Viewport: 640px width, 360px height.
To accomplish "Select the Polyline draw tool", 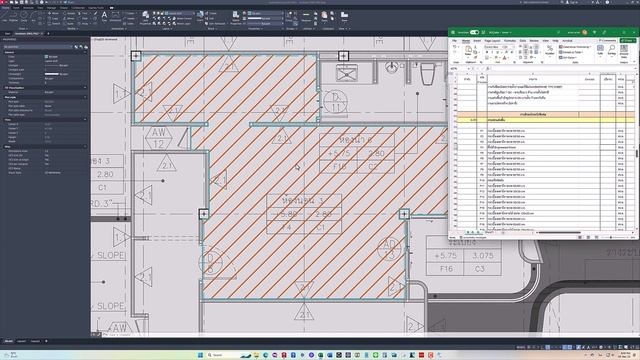I will (13, 16).
